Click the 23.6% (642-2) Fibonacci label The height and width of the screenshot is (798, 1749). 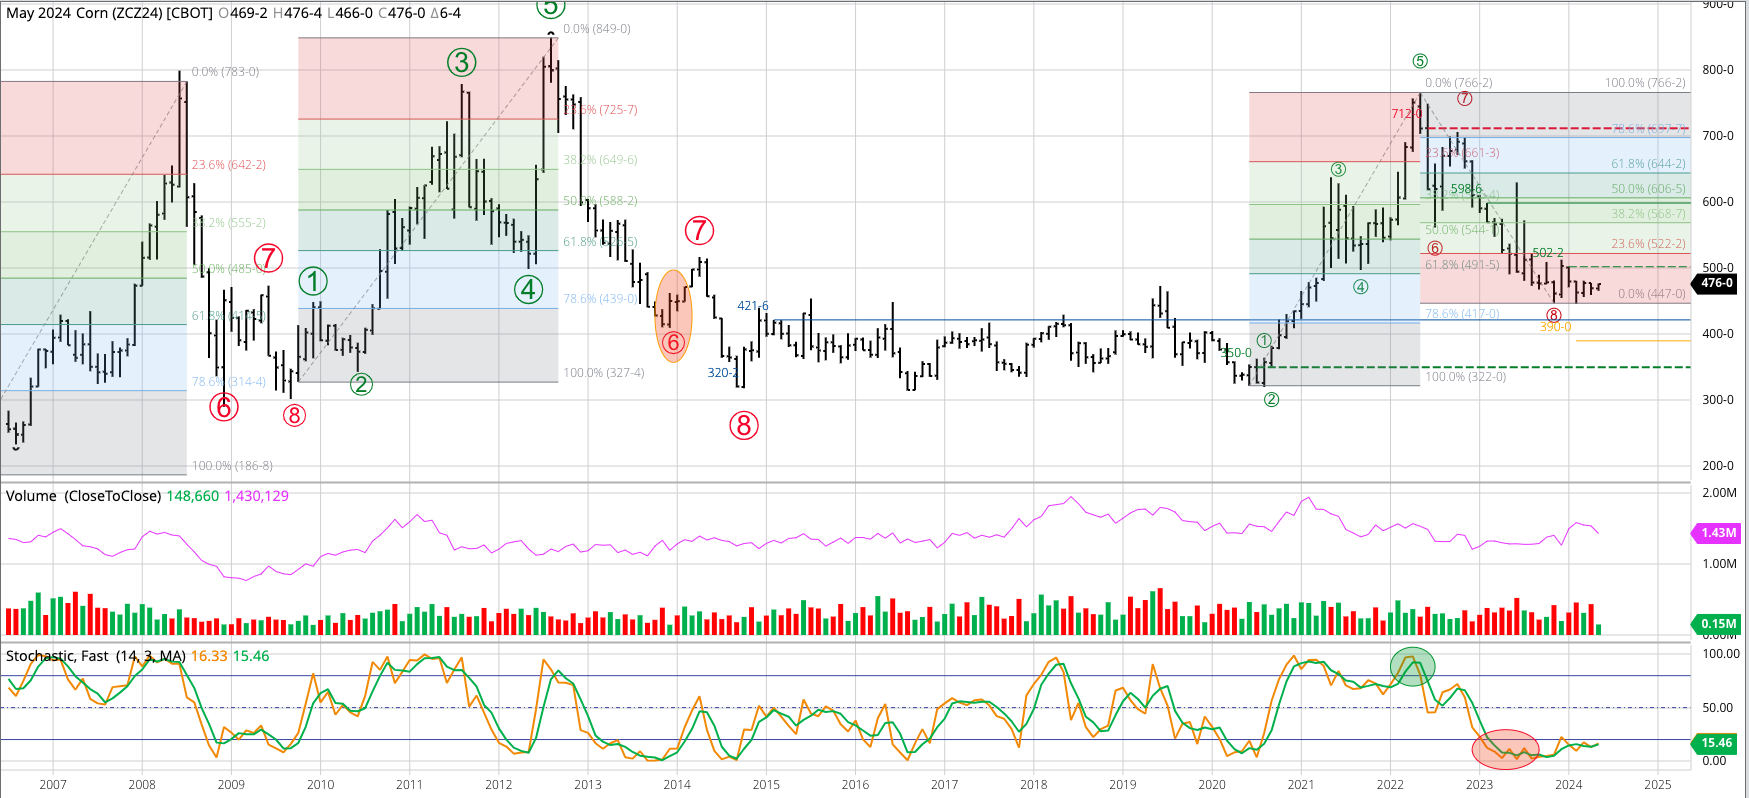229,165
